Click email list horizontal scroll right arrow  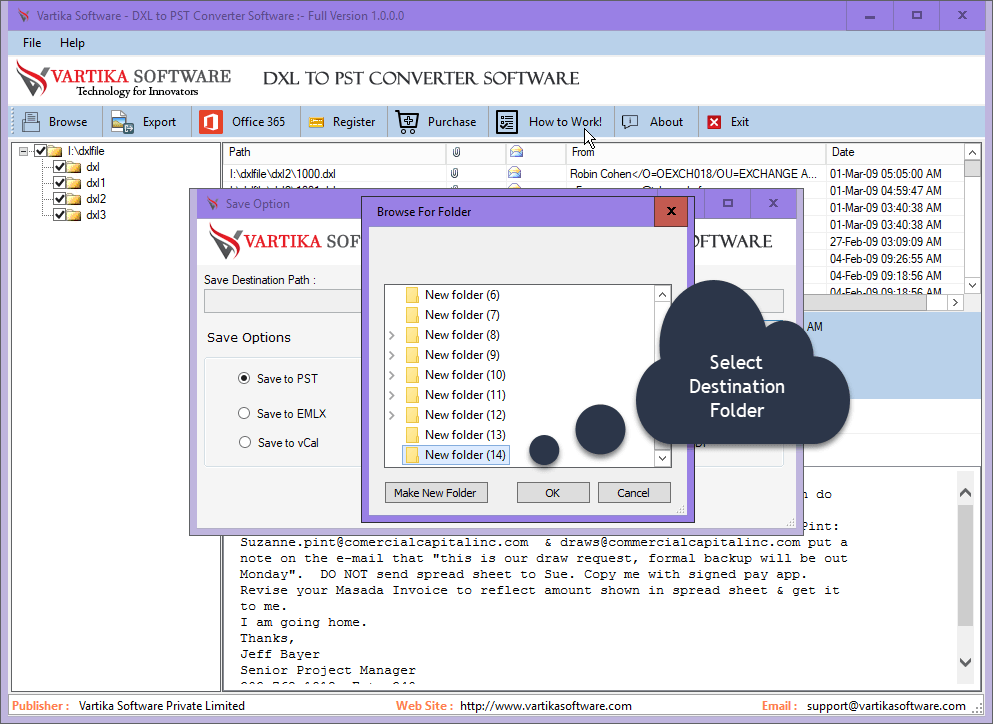955,303
